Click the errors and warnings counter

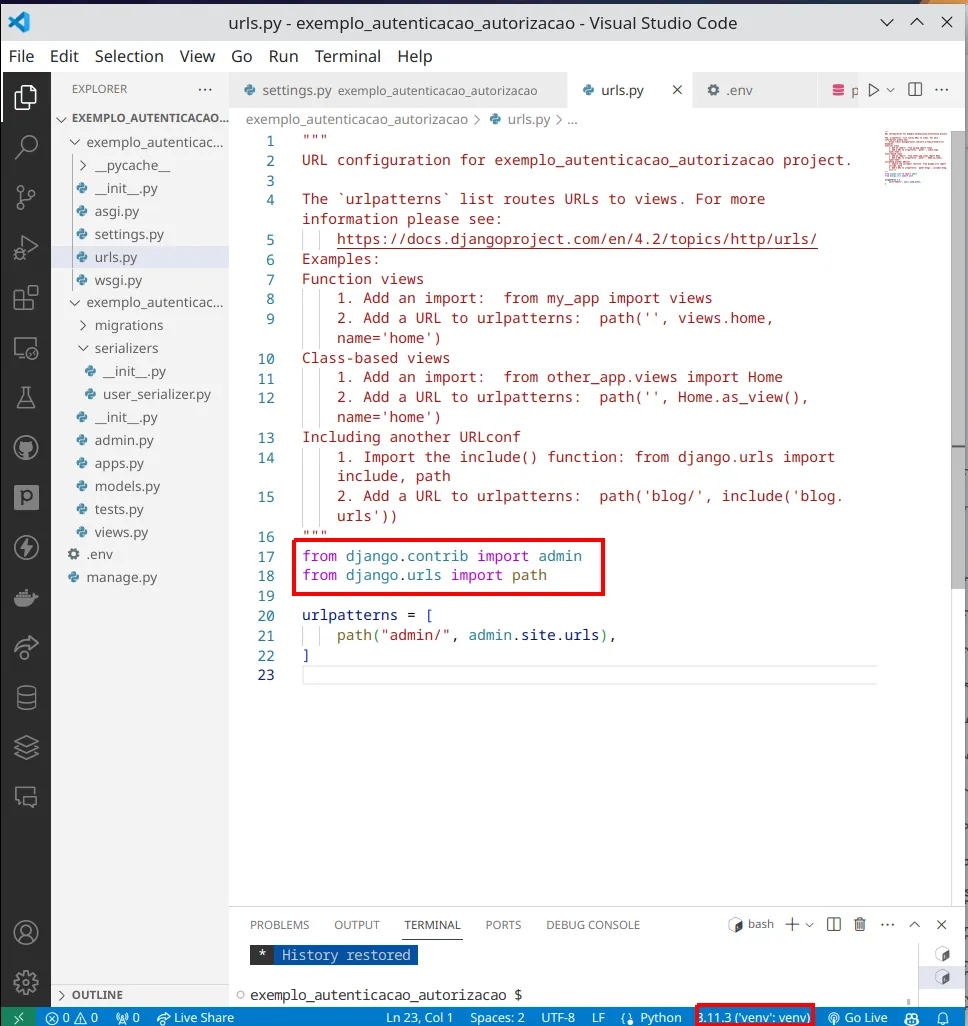[x=72, y=1017]
